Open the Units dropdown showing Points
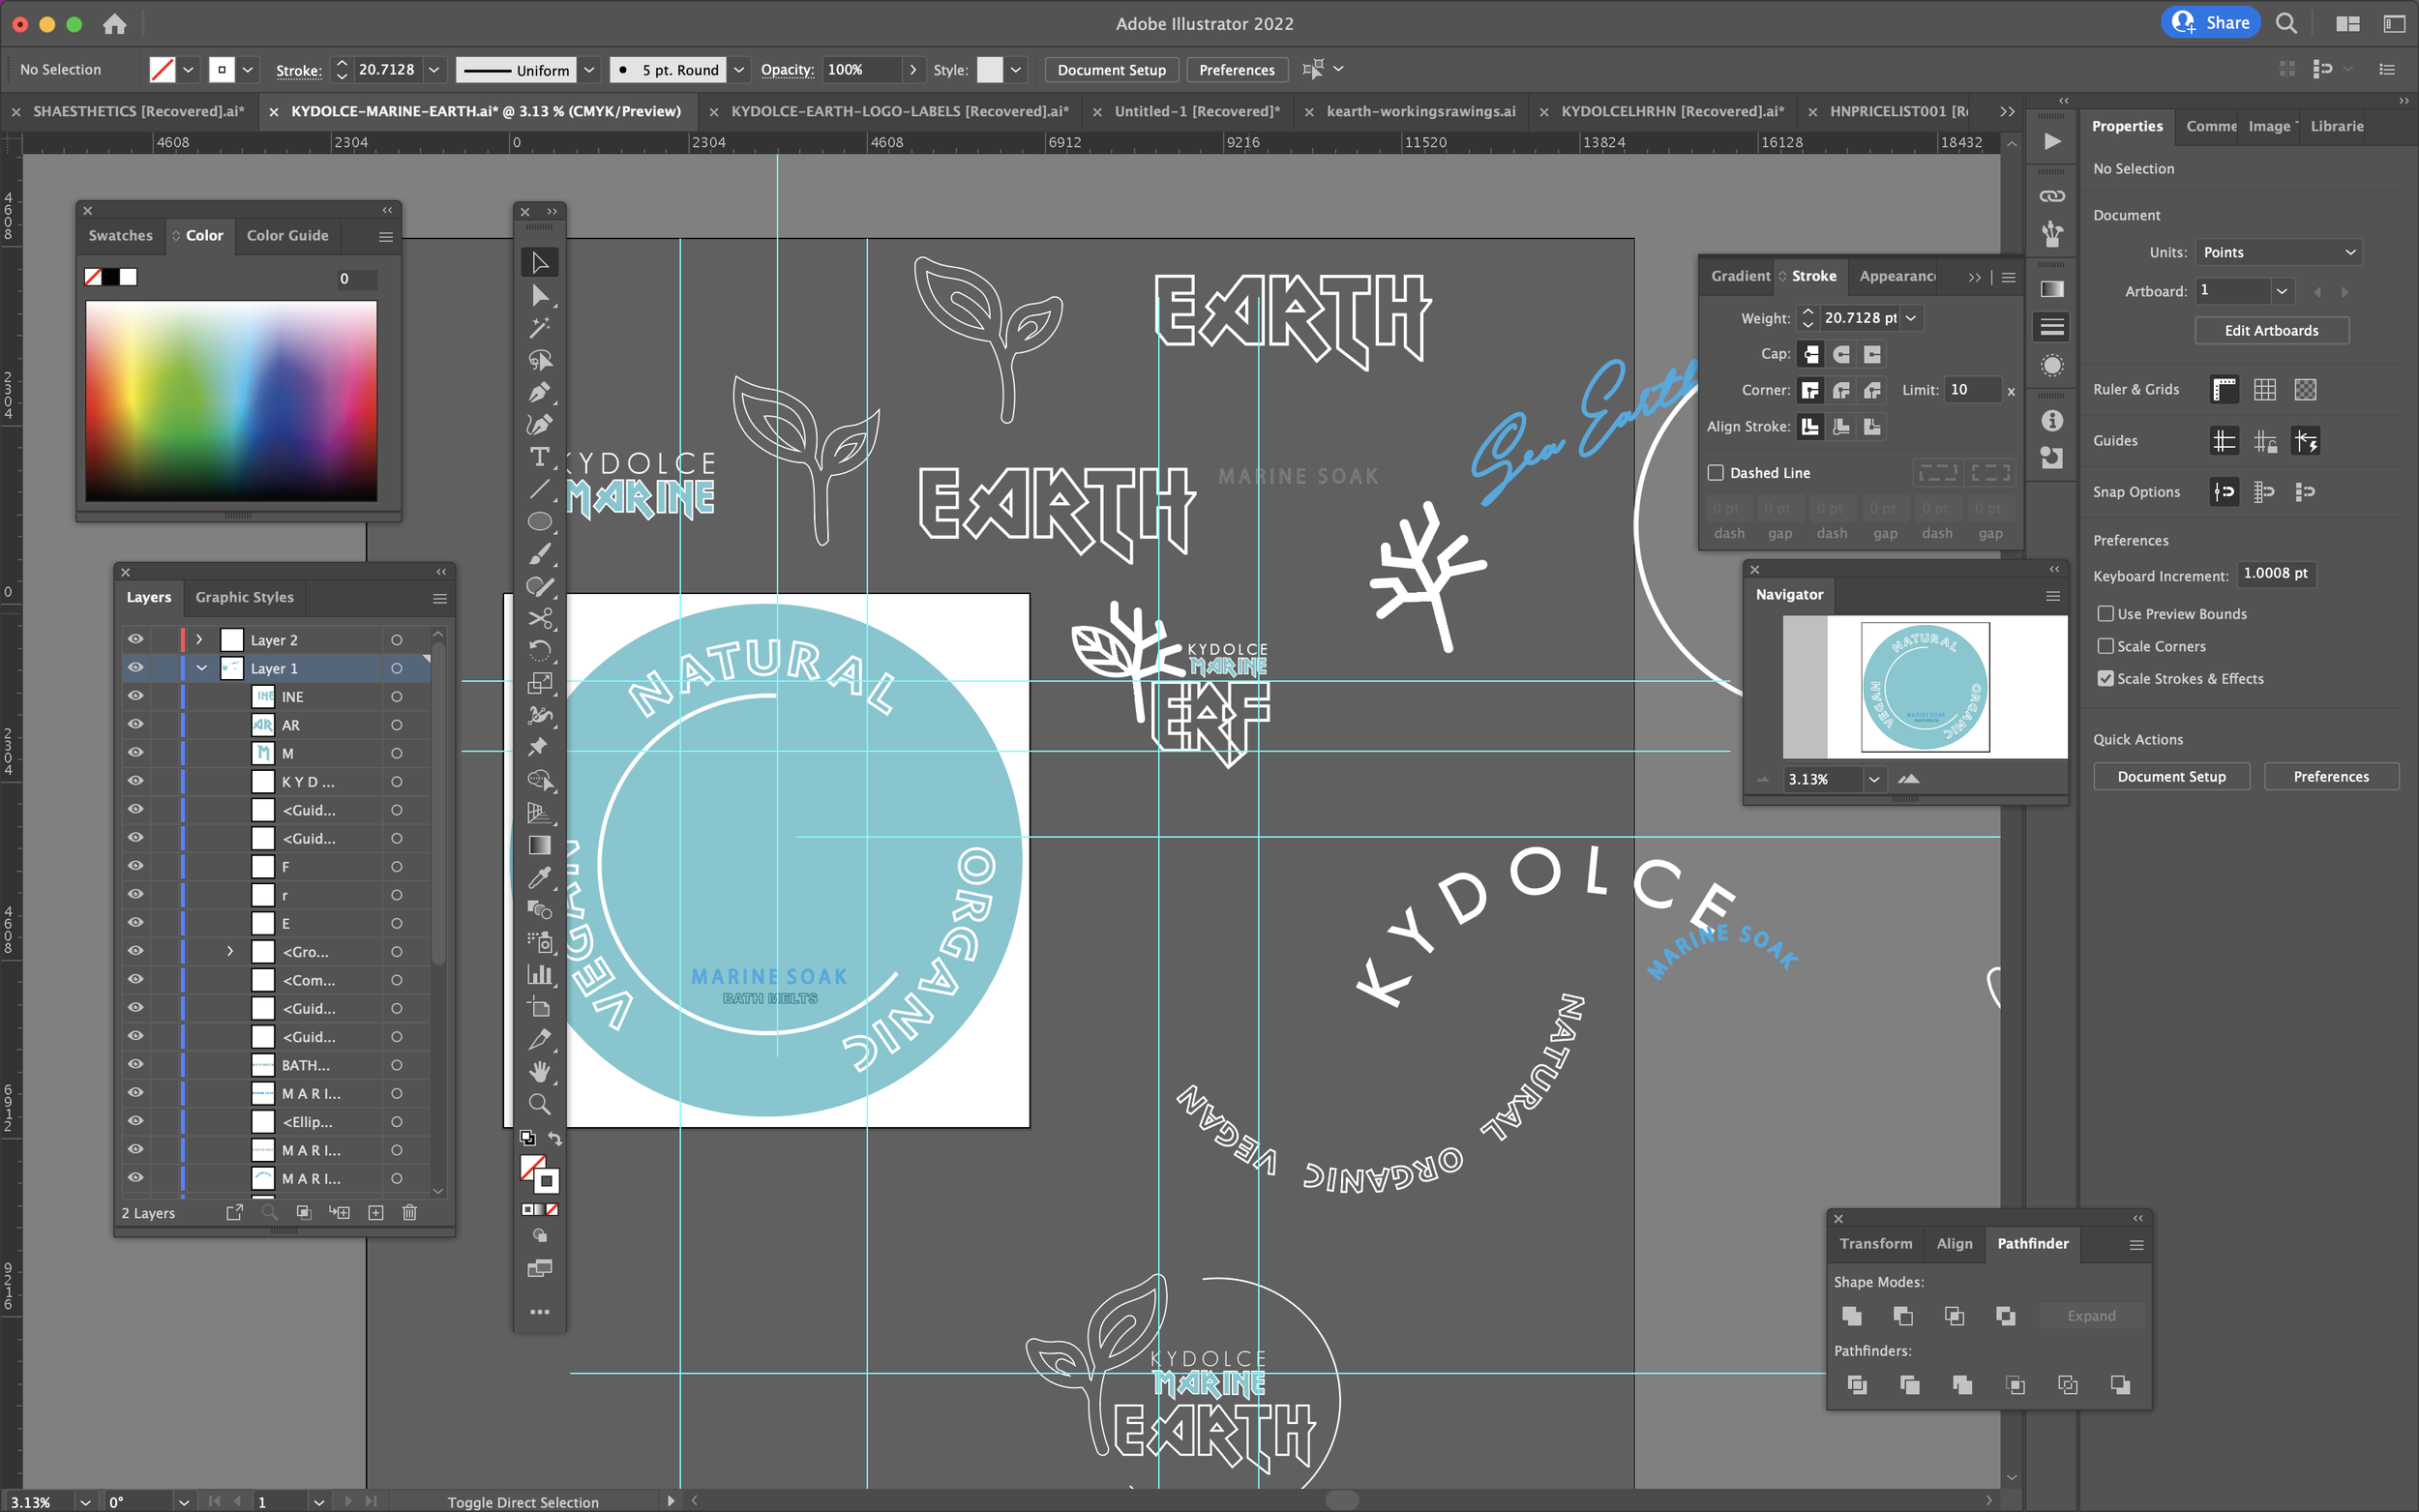The image size is (2419, 1512). (x=2279, y=252)
